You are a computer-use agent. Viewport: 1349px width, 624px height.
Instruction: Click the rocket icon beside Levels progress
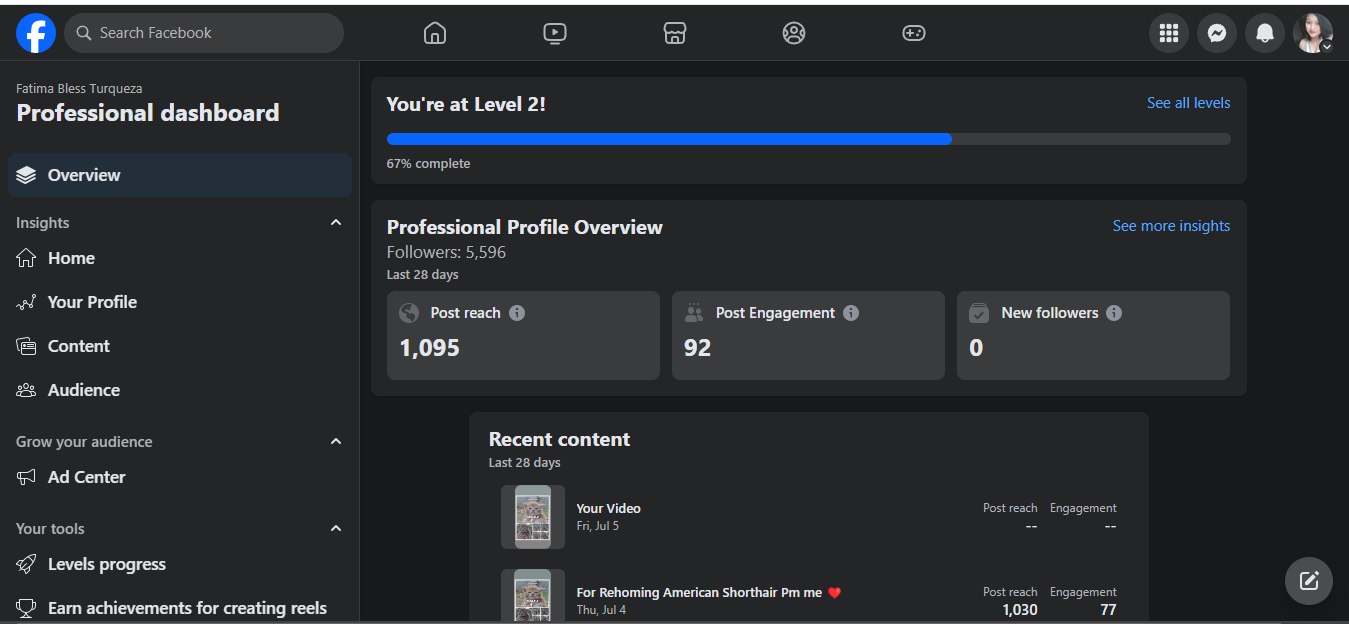(x=26, y=564)
